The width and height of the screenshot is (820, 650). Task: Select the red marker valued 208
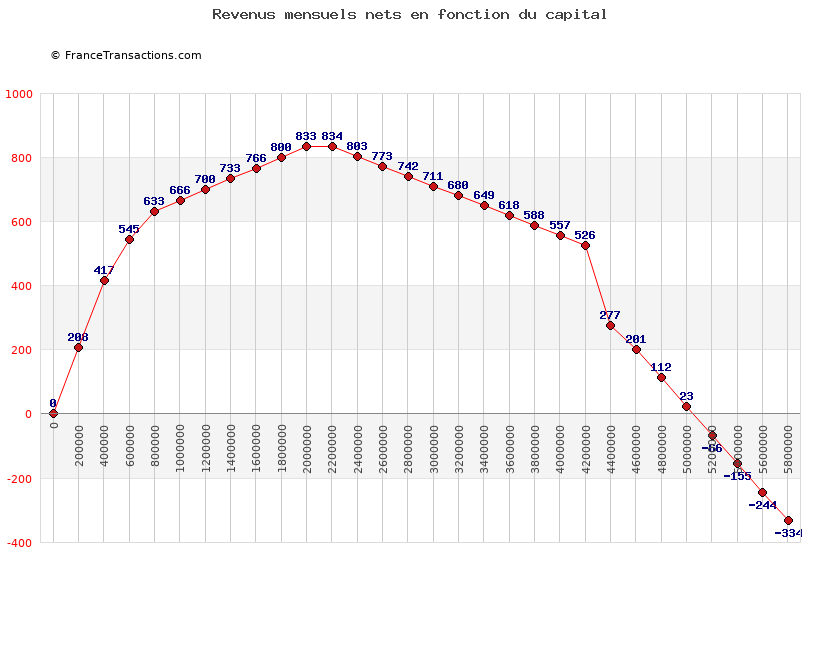pos(78,347)
